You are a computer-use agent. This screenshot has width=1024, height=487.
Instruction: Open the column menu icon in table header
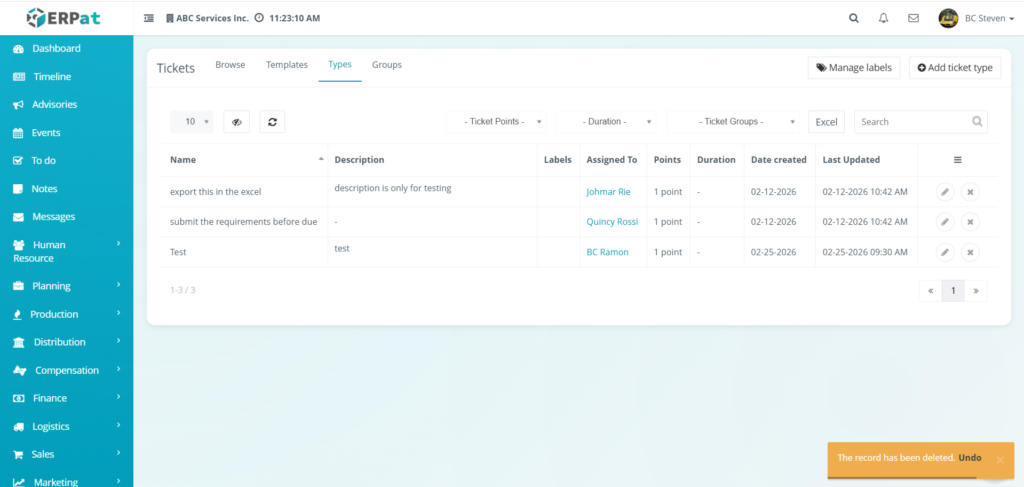[957, 160]
